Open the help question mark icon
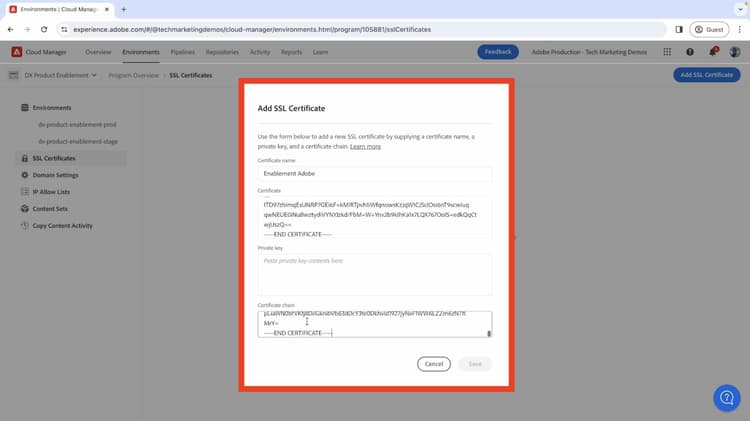Viewport: 750px width, 421px height. point(690,52)
